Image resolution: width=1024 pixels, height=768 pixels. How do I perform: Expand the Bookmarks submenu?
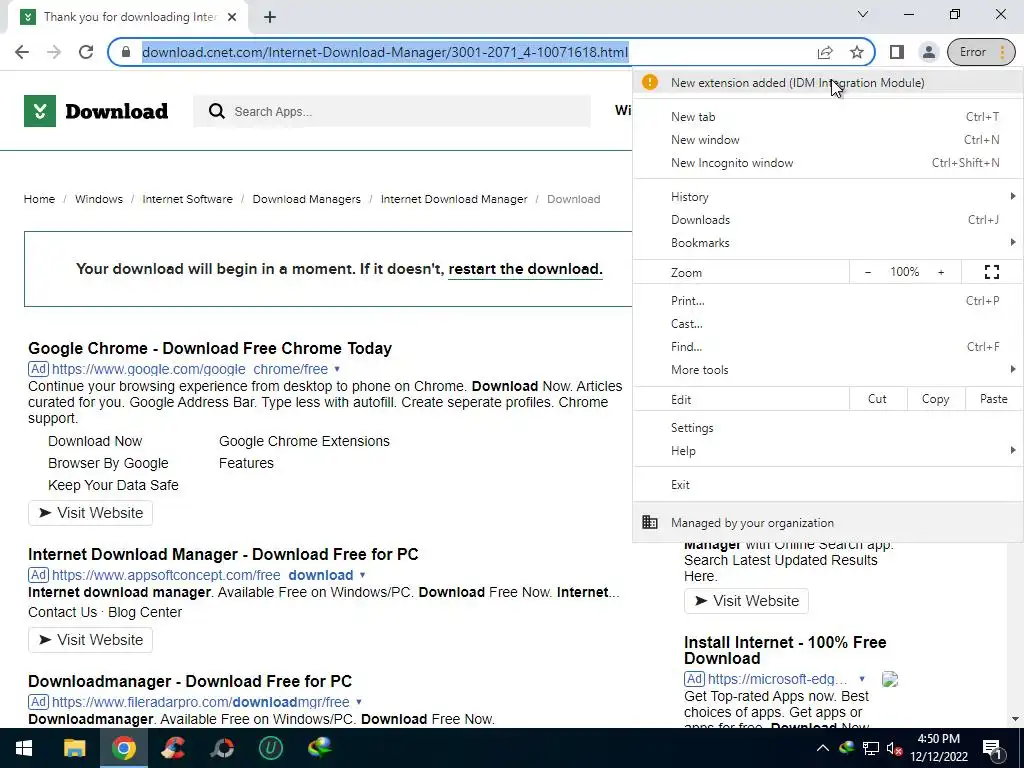pos(827,242)
